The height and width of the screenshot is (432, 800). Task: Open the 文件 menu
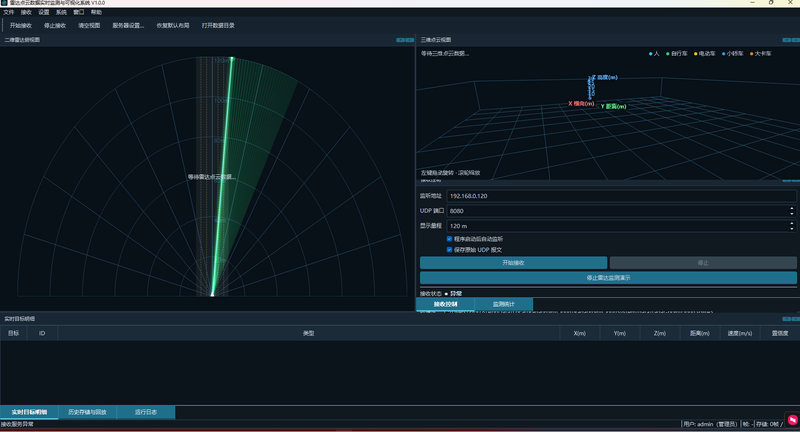(x=9, y=12)
